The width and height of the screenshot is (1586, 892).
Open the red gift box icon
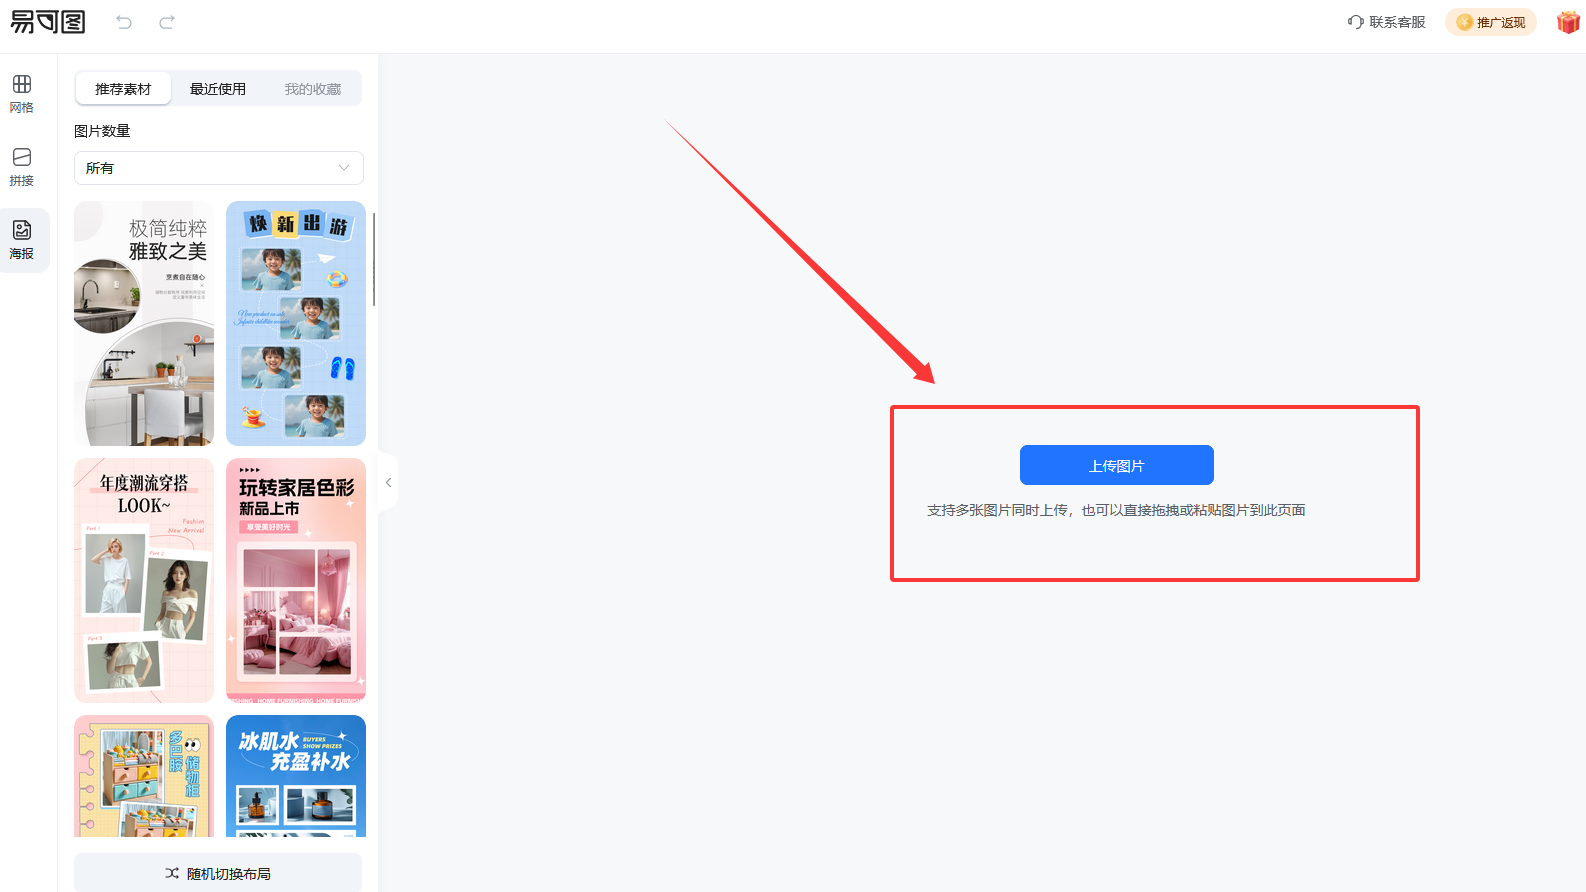[1568, 22]
